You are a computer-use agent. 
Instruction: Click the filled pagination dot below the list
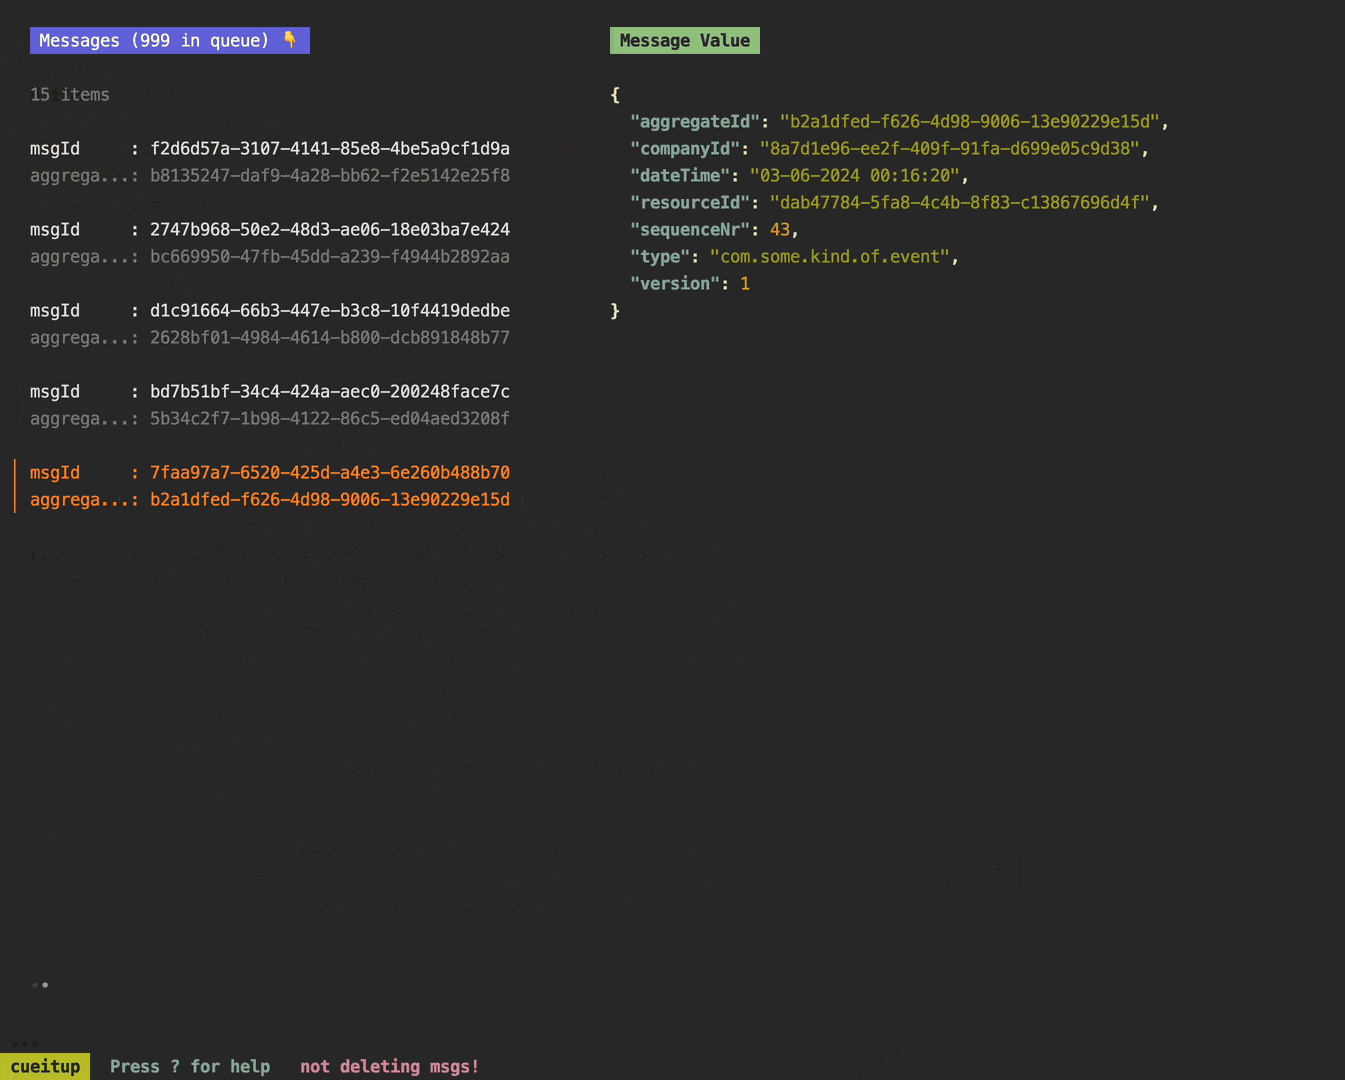46,984
